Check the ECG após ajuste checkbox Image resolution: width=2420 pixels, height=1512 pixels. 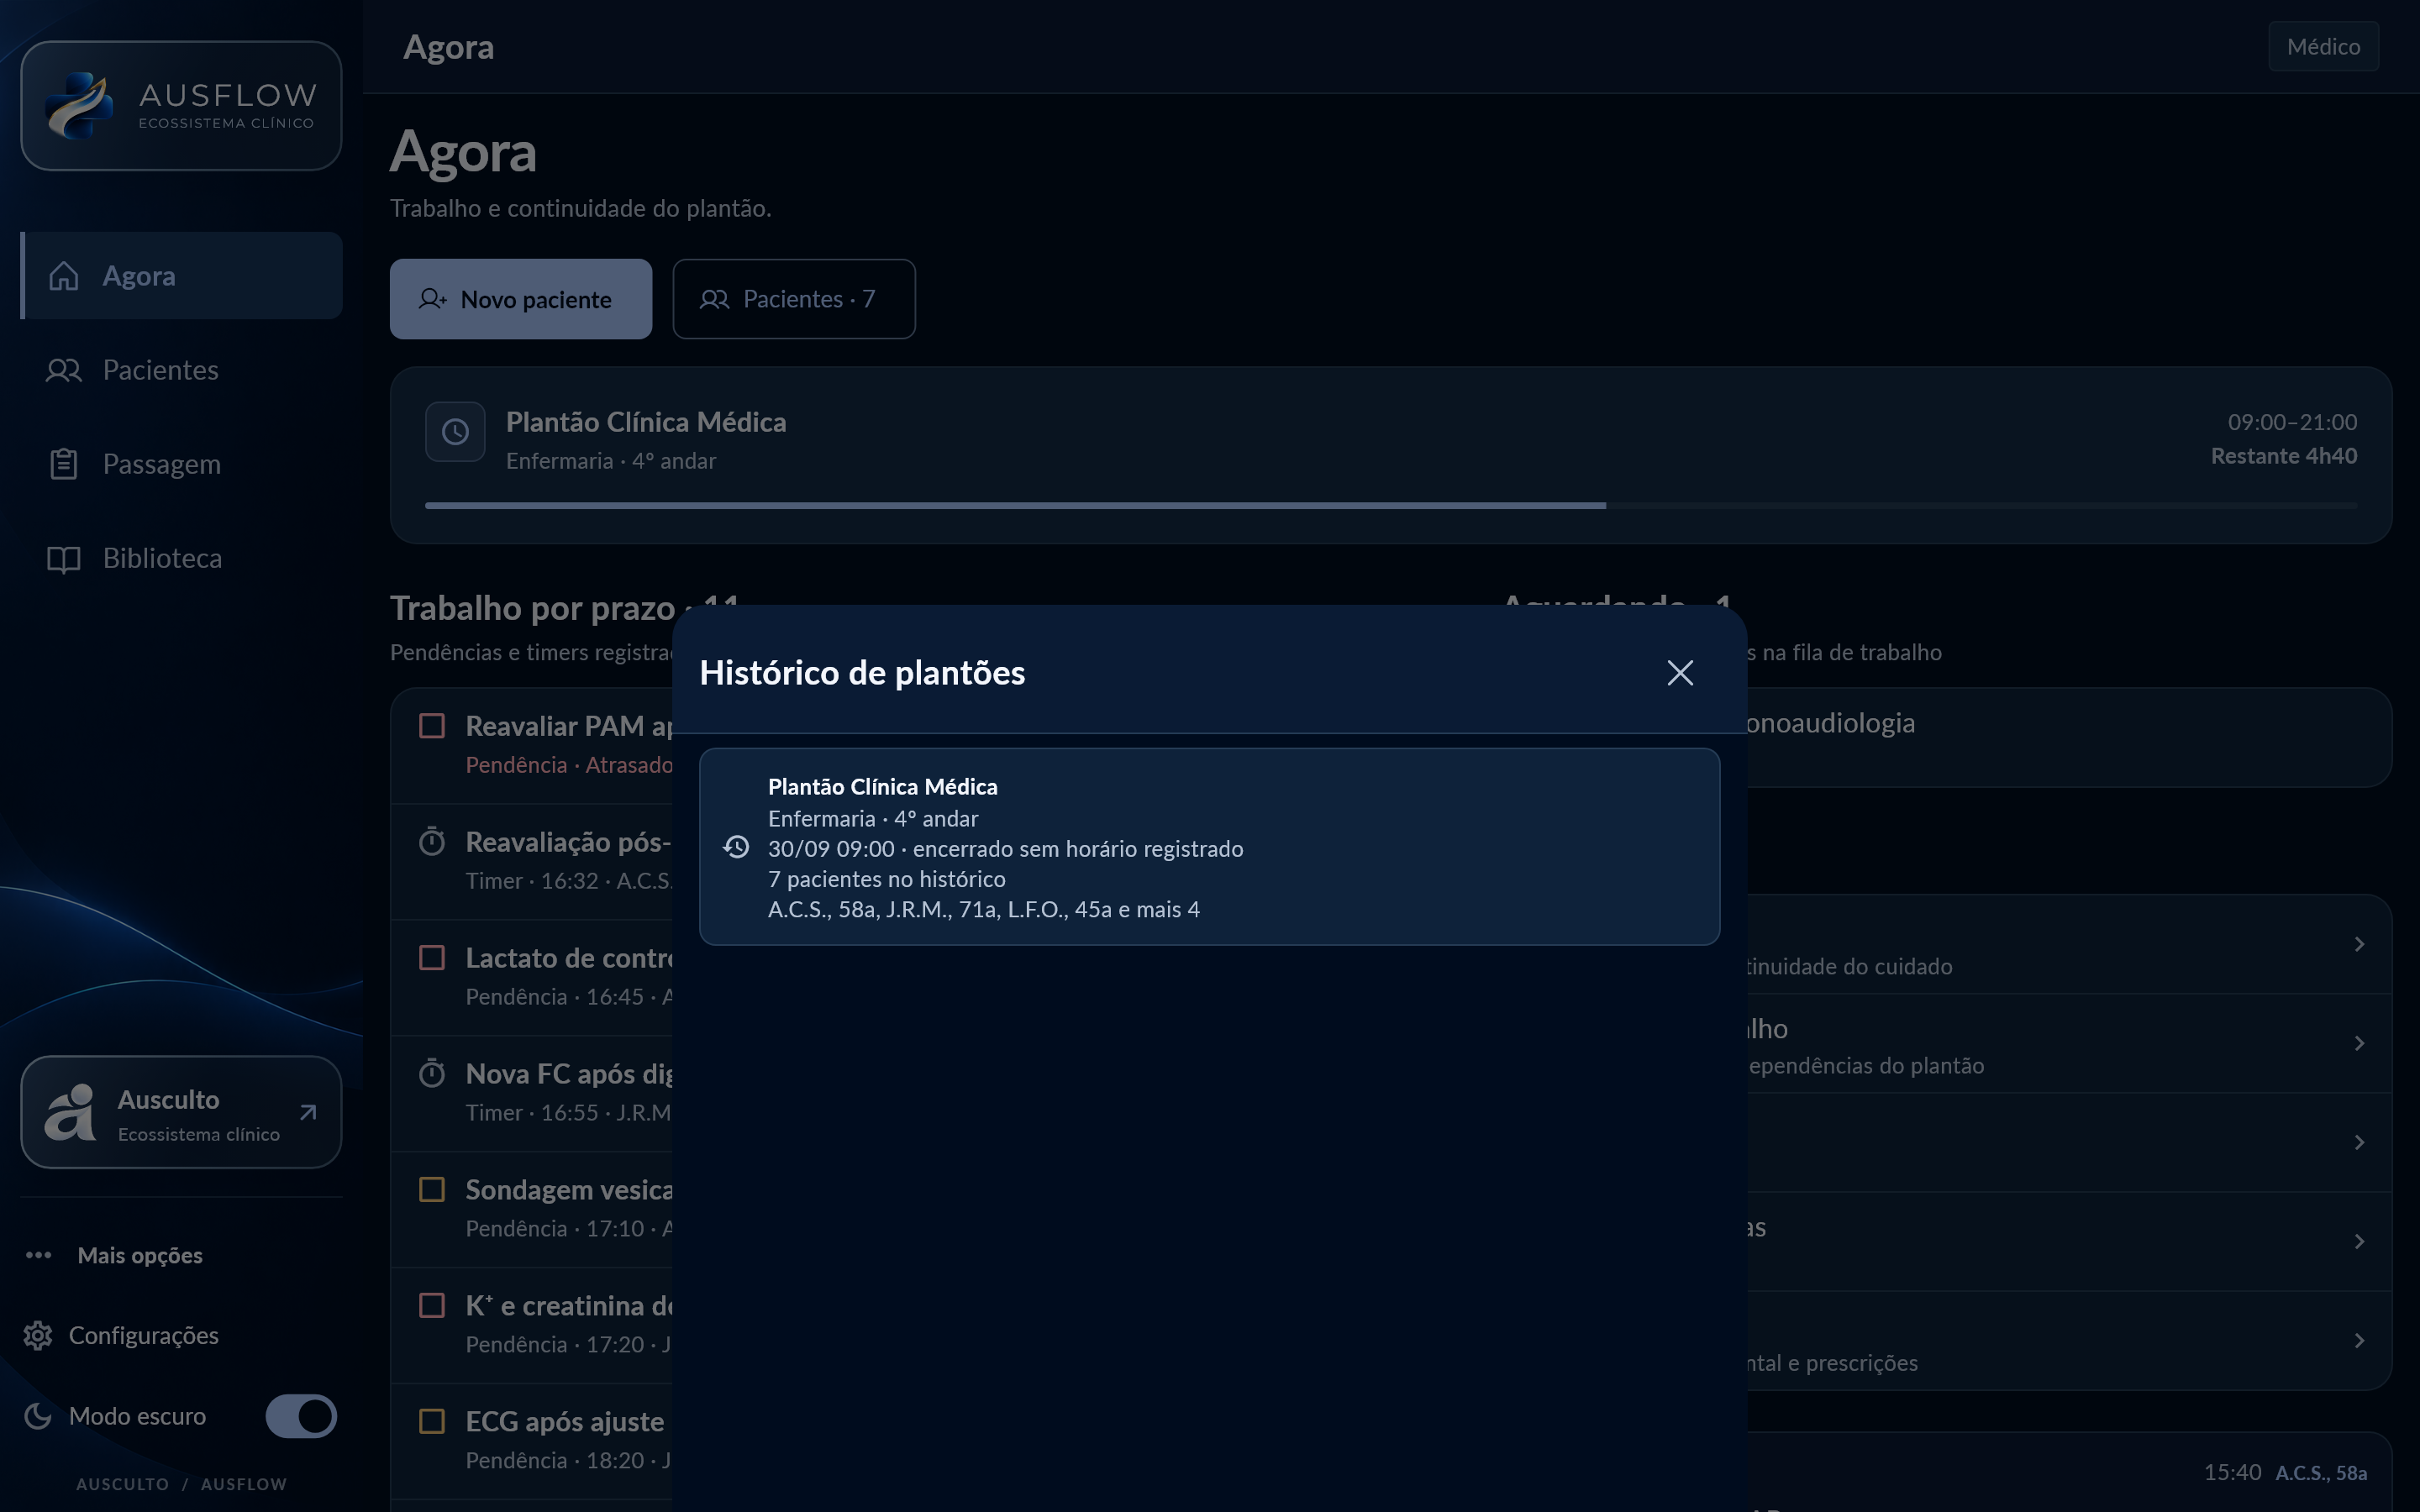(432, 1422)
